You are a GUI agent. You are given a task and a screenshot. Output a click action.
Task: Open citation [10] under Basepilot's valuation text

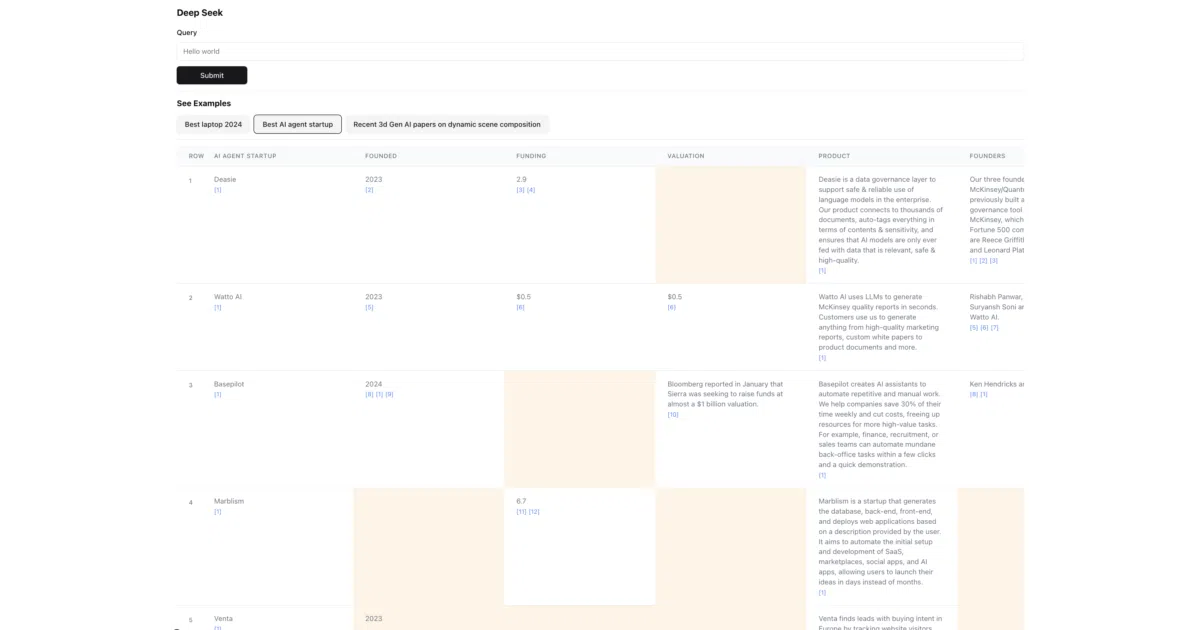[x=673, y=414]
